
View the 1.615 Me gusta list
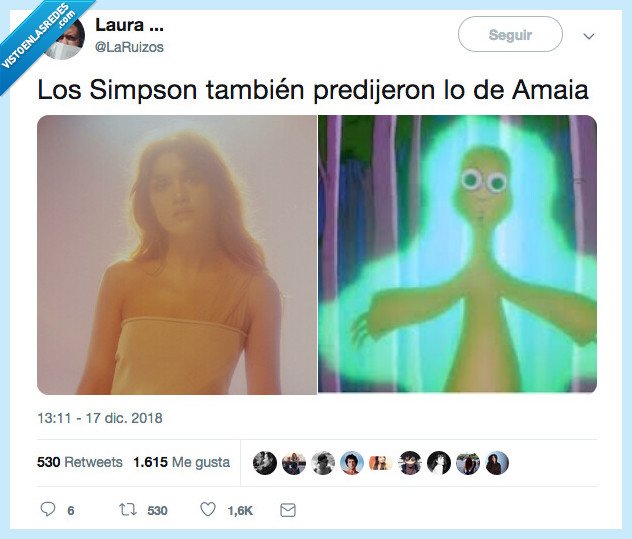pyautogui.click(x=181, y=462)
